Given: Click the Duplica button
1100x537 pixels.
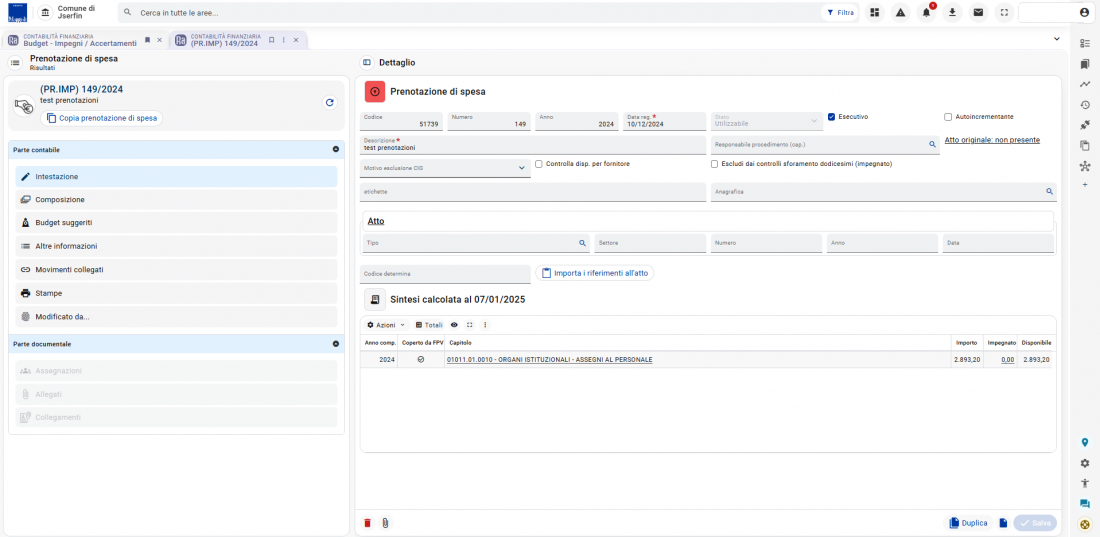Looking at the screenshot, I should (968, 523).
